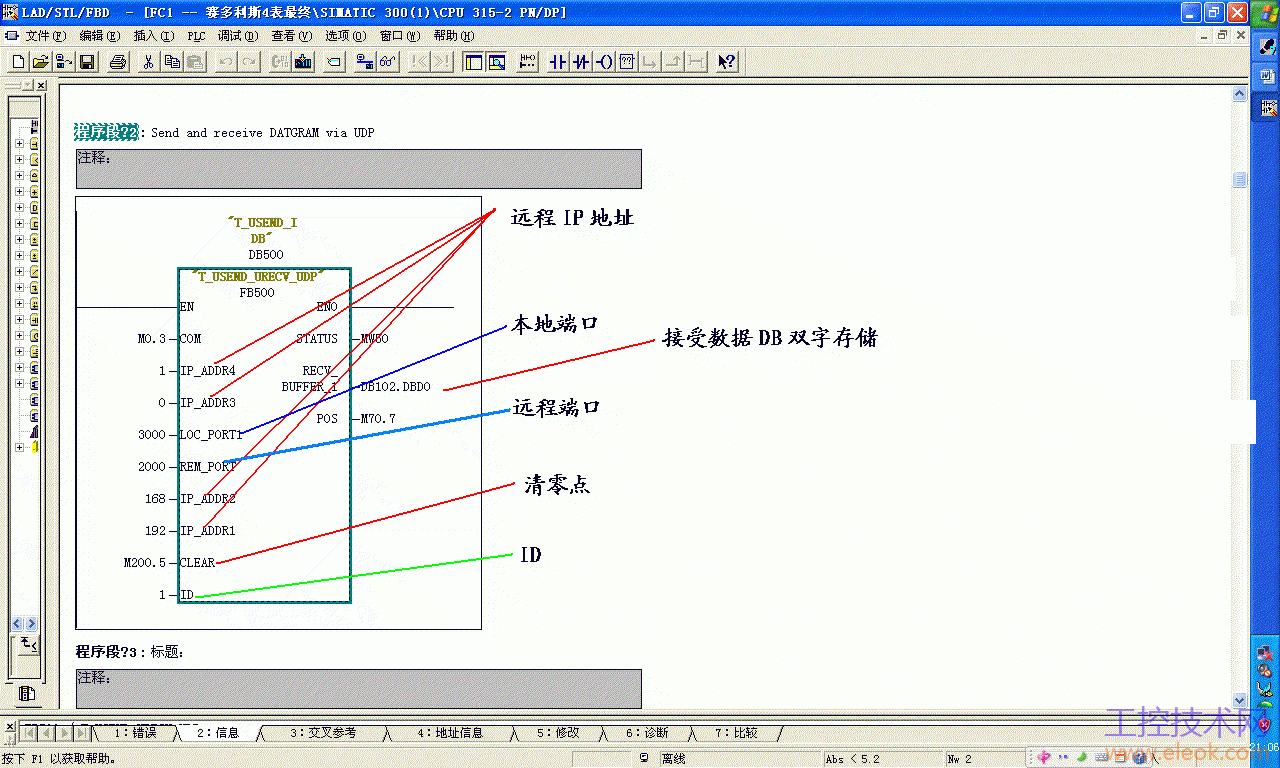Print using the printer toolbar icon
The height and width of the screenshot is (768, 1280).
[118, 62]
